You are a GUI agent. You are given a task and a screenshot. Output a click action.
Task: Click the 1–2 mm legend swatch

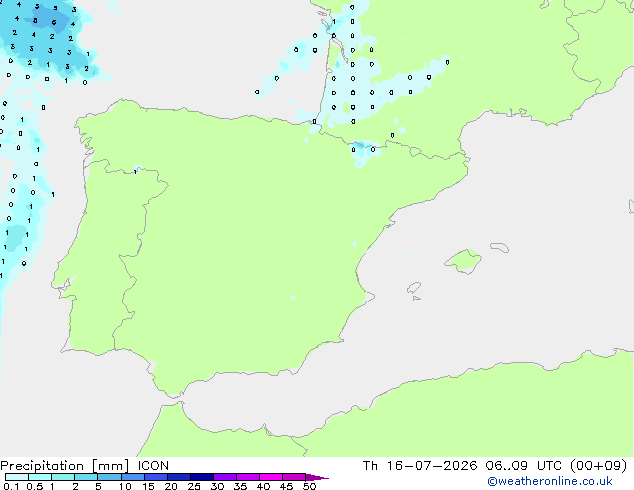tap(63, 477)
